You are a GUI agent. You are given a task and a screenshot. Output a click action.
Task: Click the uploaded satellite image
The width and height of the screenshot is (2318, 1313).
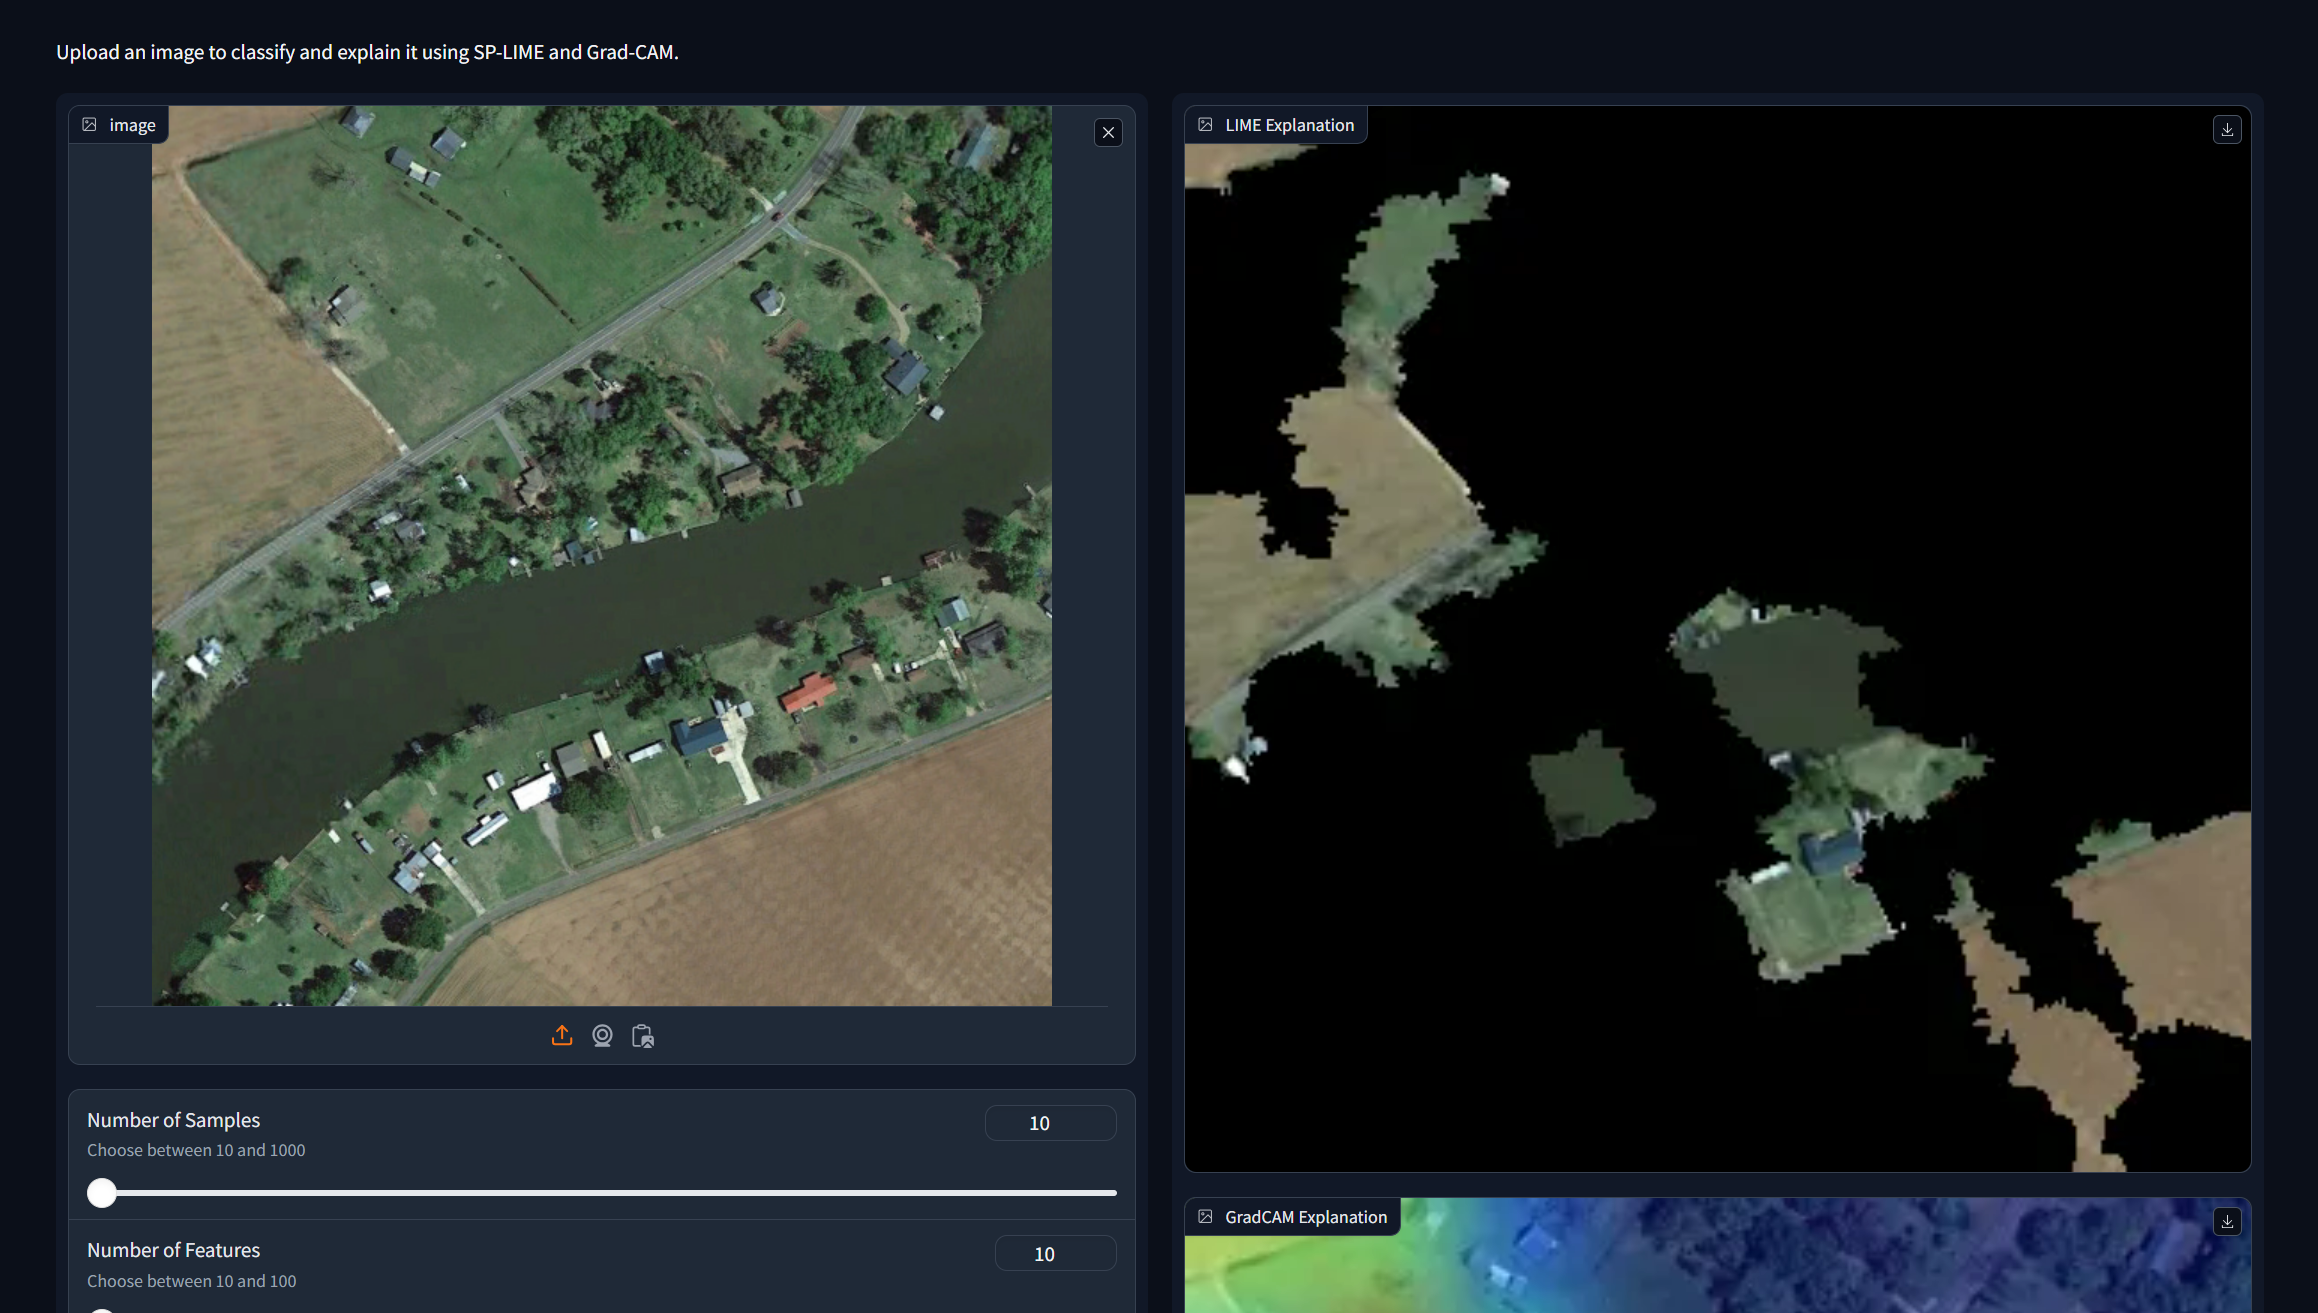pyautogui.click(x=602, y=556)
